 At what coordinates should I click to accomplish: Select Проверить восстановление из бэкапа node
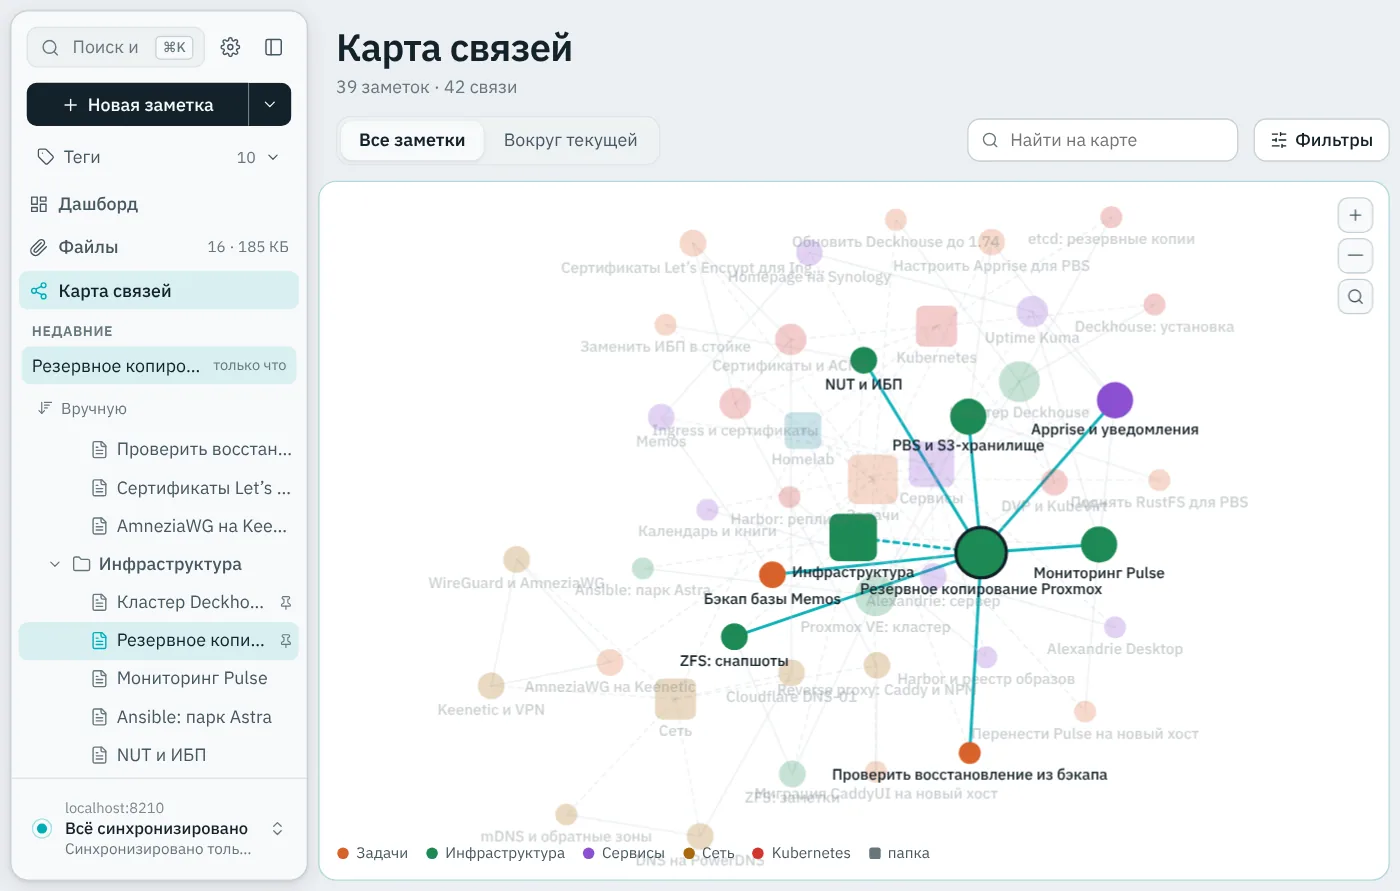point(969,753)
